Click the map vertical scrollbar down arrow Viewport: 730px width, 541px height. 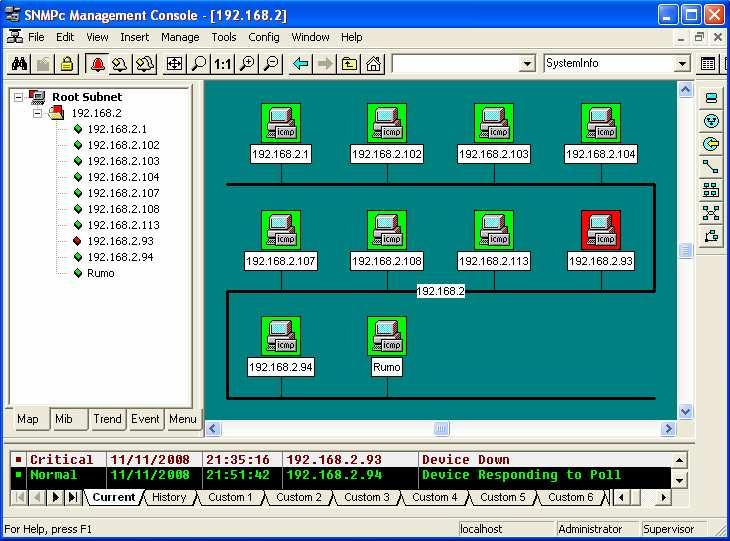pos(685,412)
